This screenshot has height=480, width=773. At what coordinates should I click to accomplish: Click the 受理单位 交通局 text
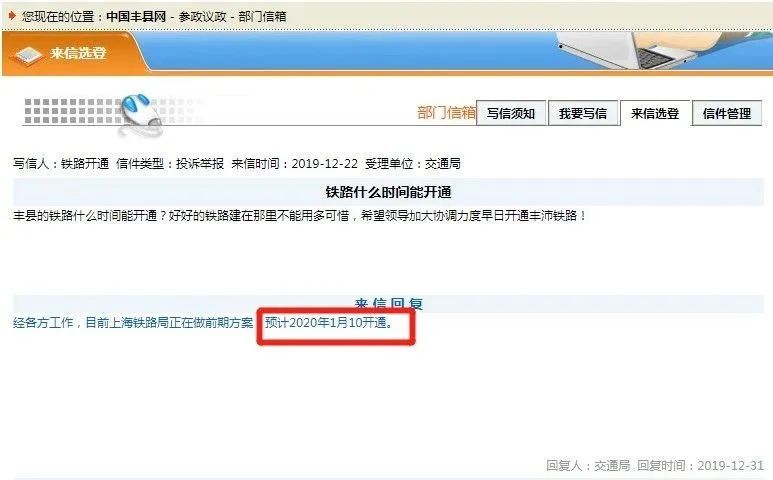tap(413, 164)
